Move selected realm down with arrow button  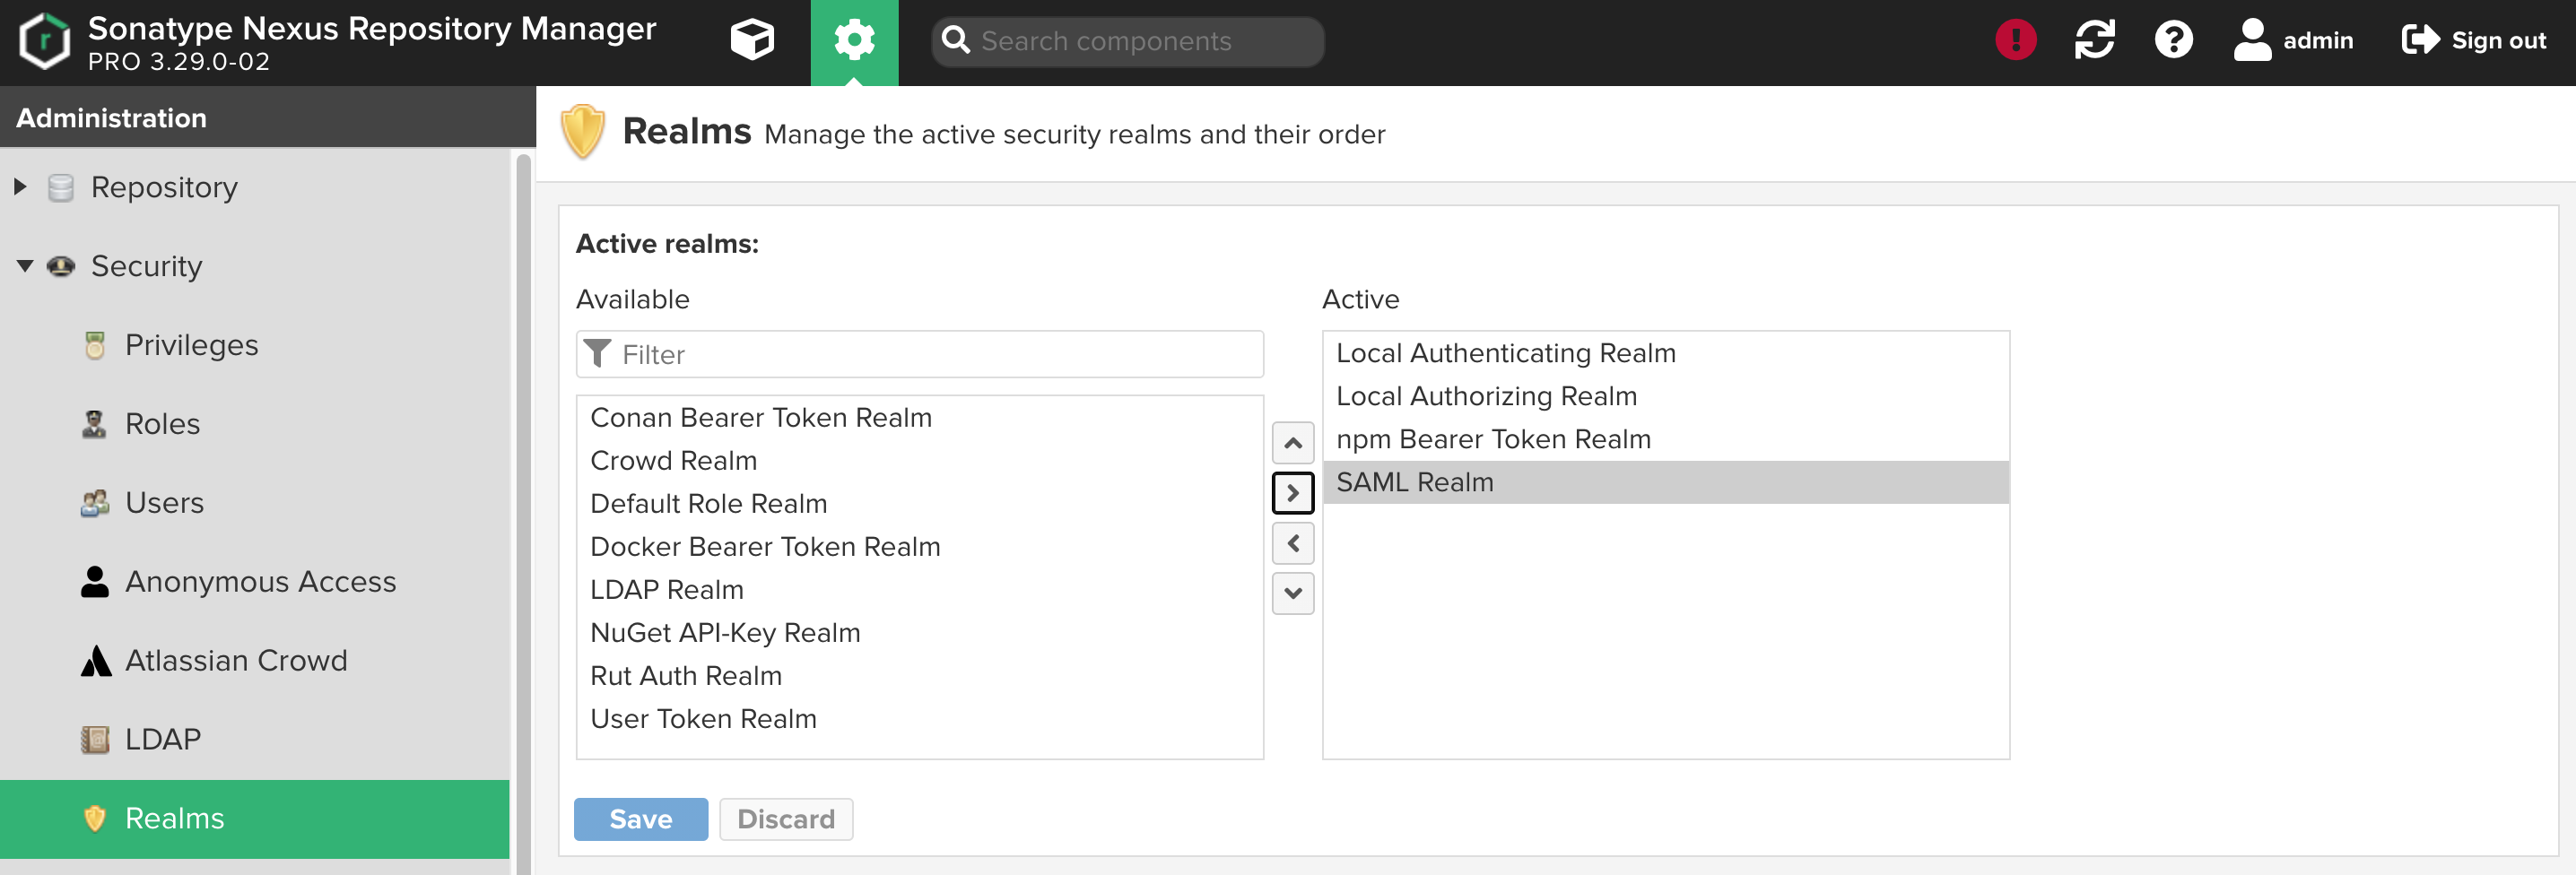pyautogui.click(x=1292, y=593)
